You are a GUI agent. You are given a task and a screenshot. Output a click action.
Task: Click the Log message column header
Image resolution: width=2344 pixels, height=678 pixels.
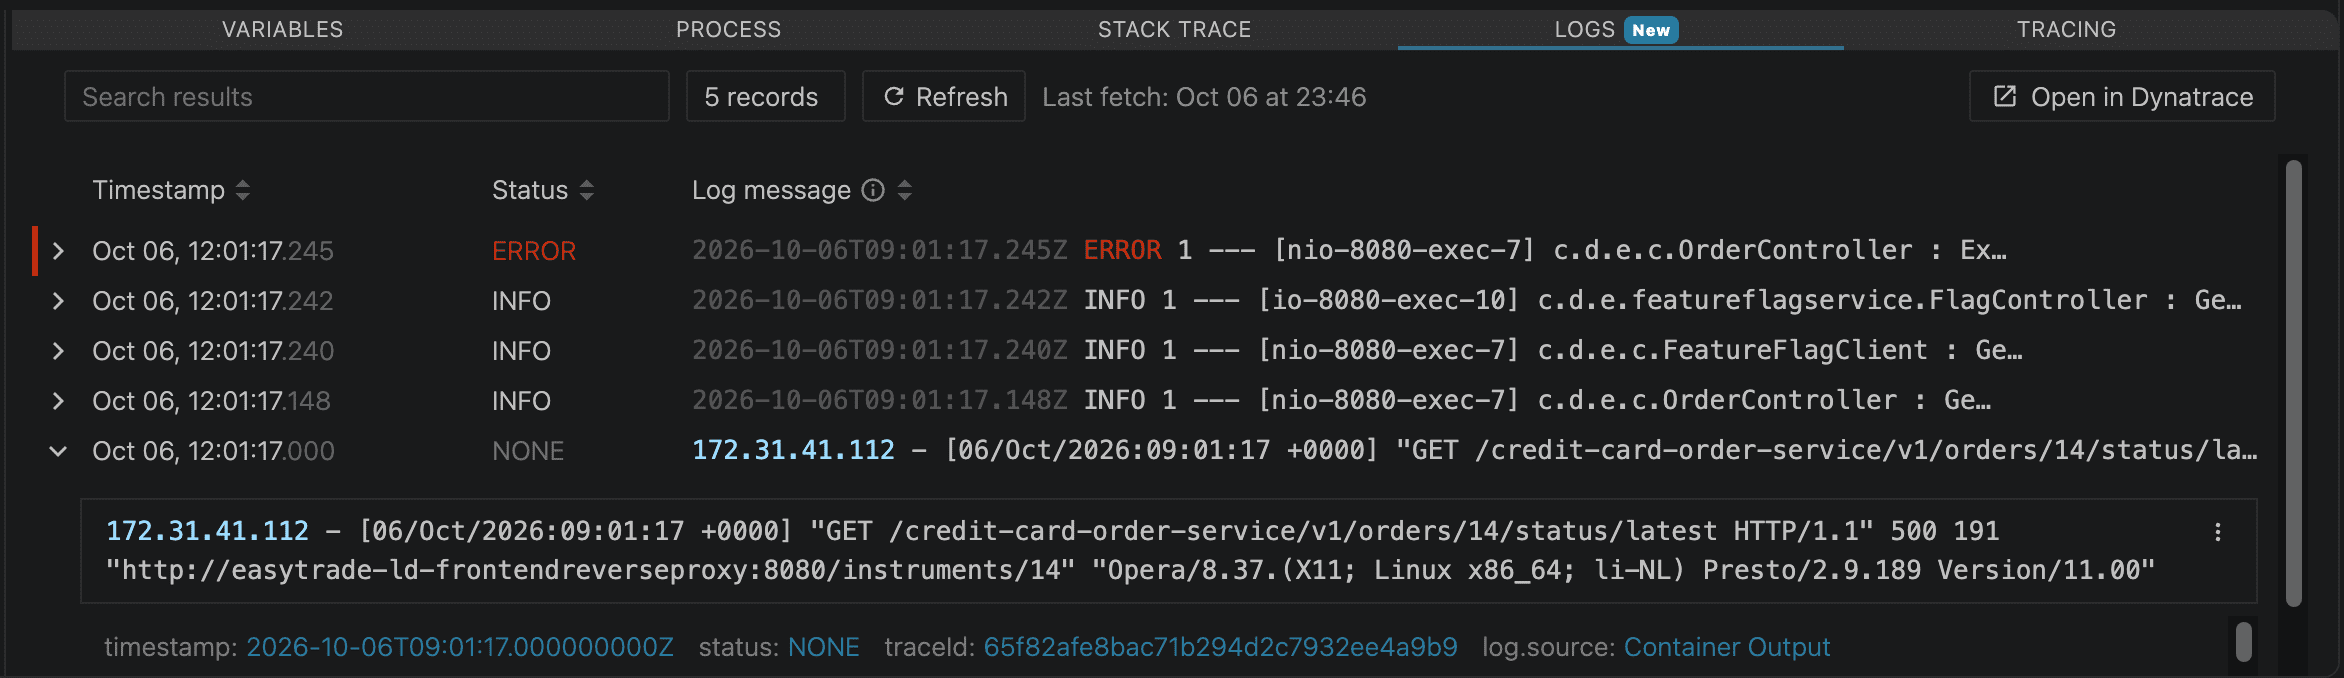(771, 190)
